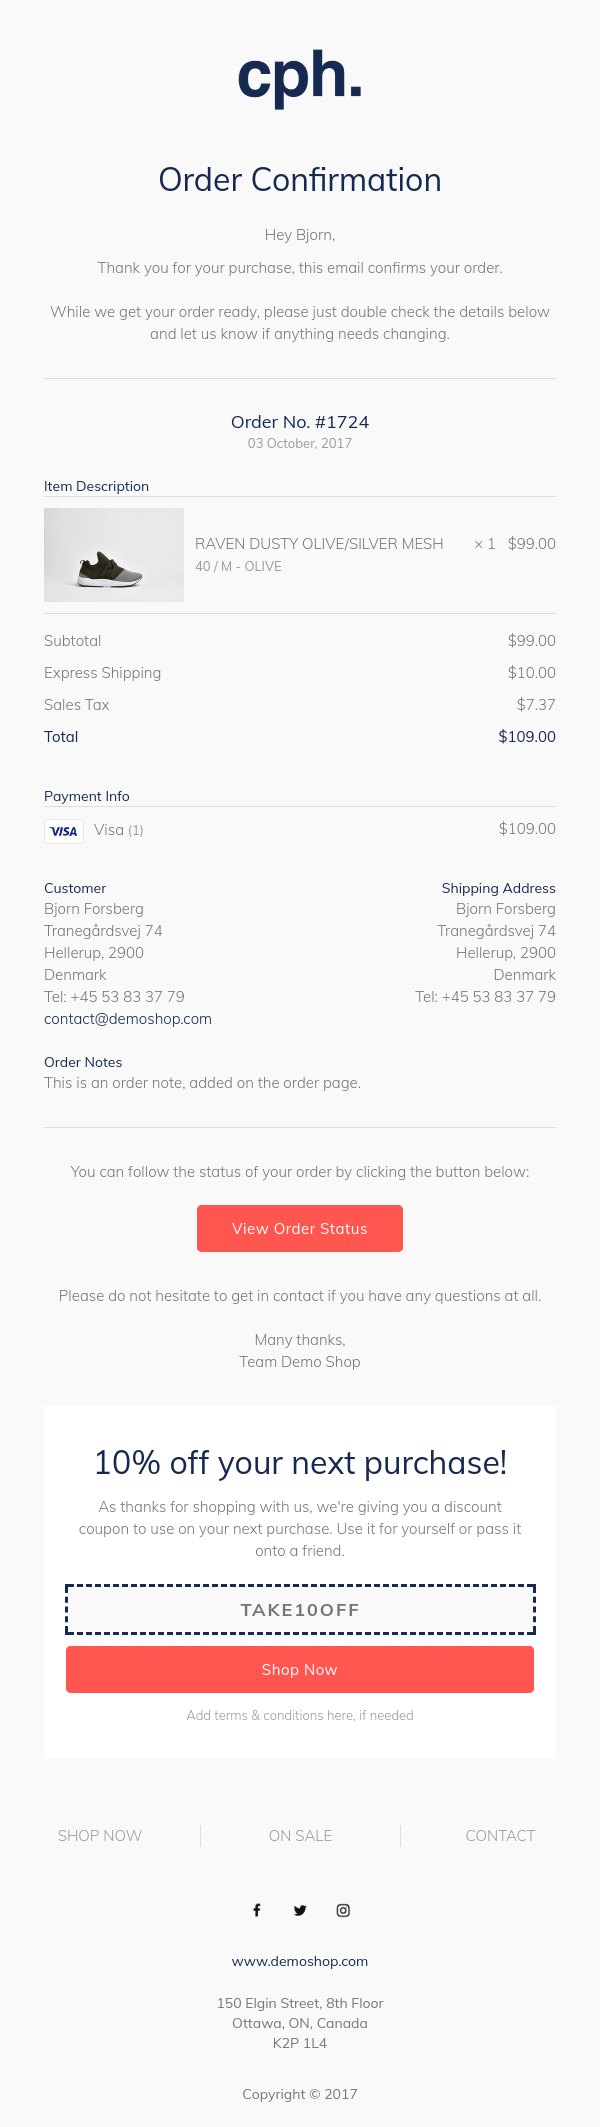
Task: Click the Order Confirmation title
Action: (300, 180)
